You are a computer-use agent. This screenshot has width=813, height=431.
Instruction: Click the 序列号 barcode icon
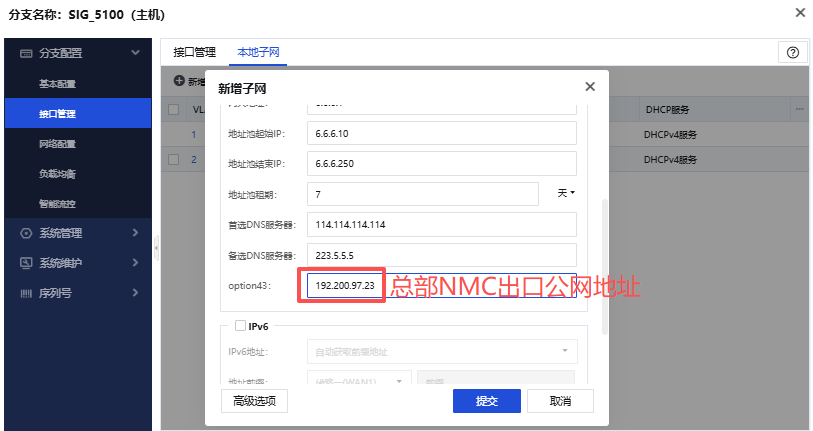pos(26,293)
